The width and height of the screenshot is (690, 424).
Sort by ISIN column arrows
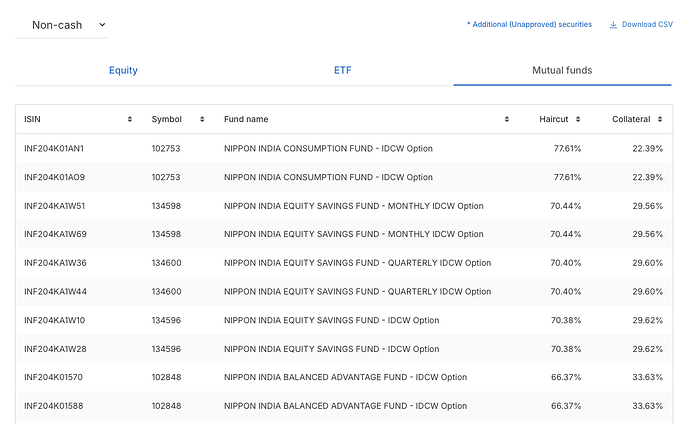[130, 119]
